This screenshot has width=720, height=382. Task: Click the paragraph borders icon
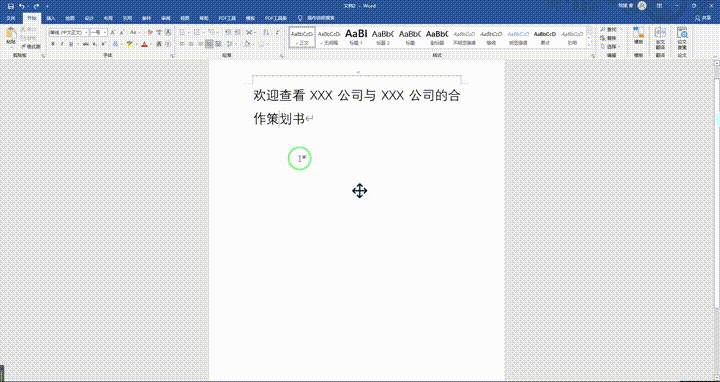(x=262, y=44)
